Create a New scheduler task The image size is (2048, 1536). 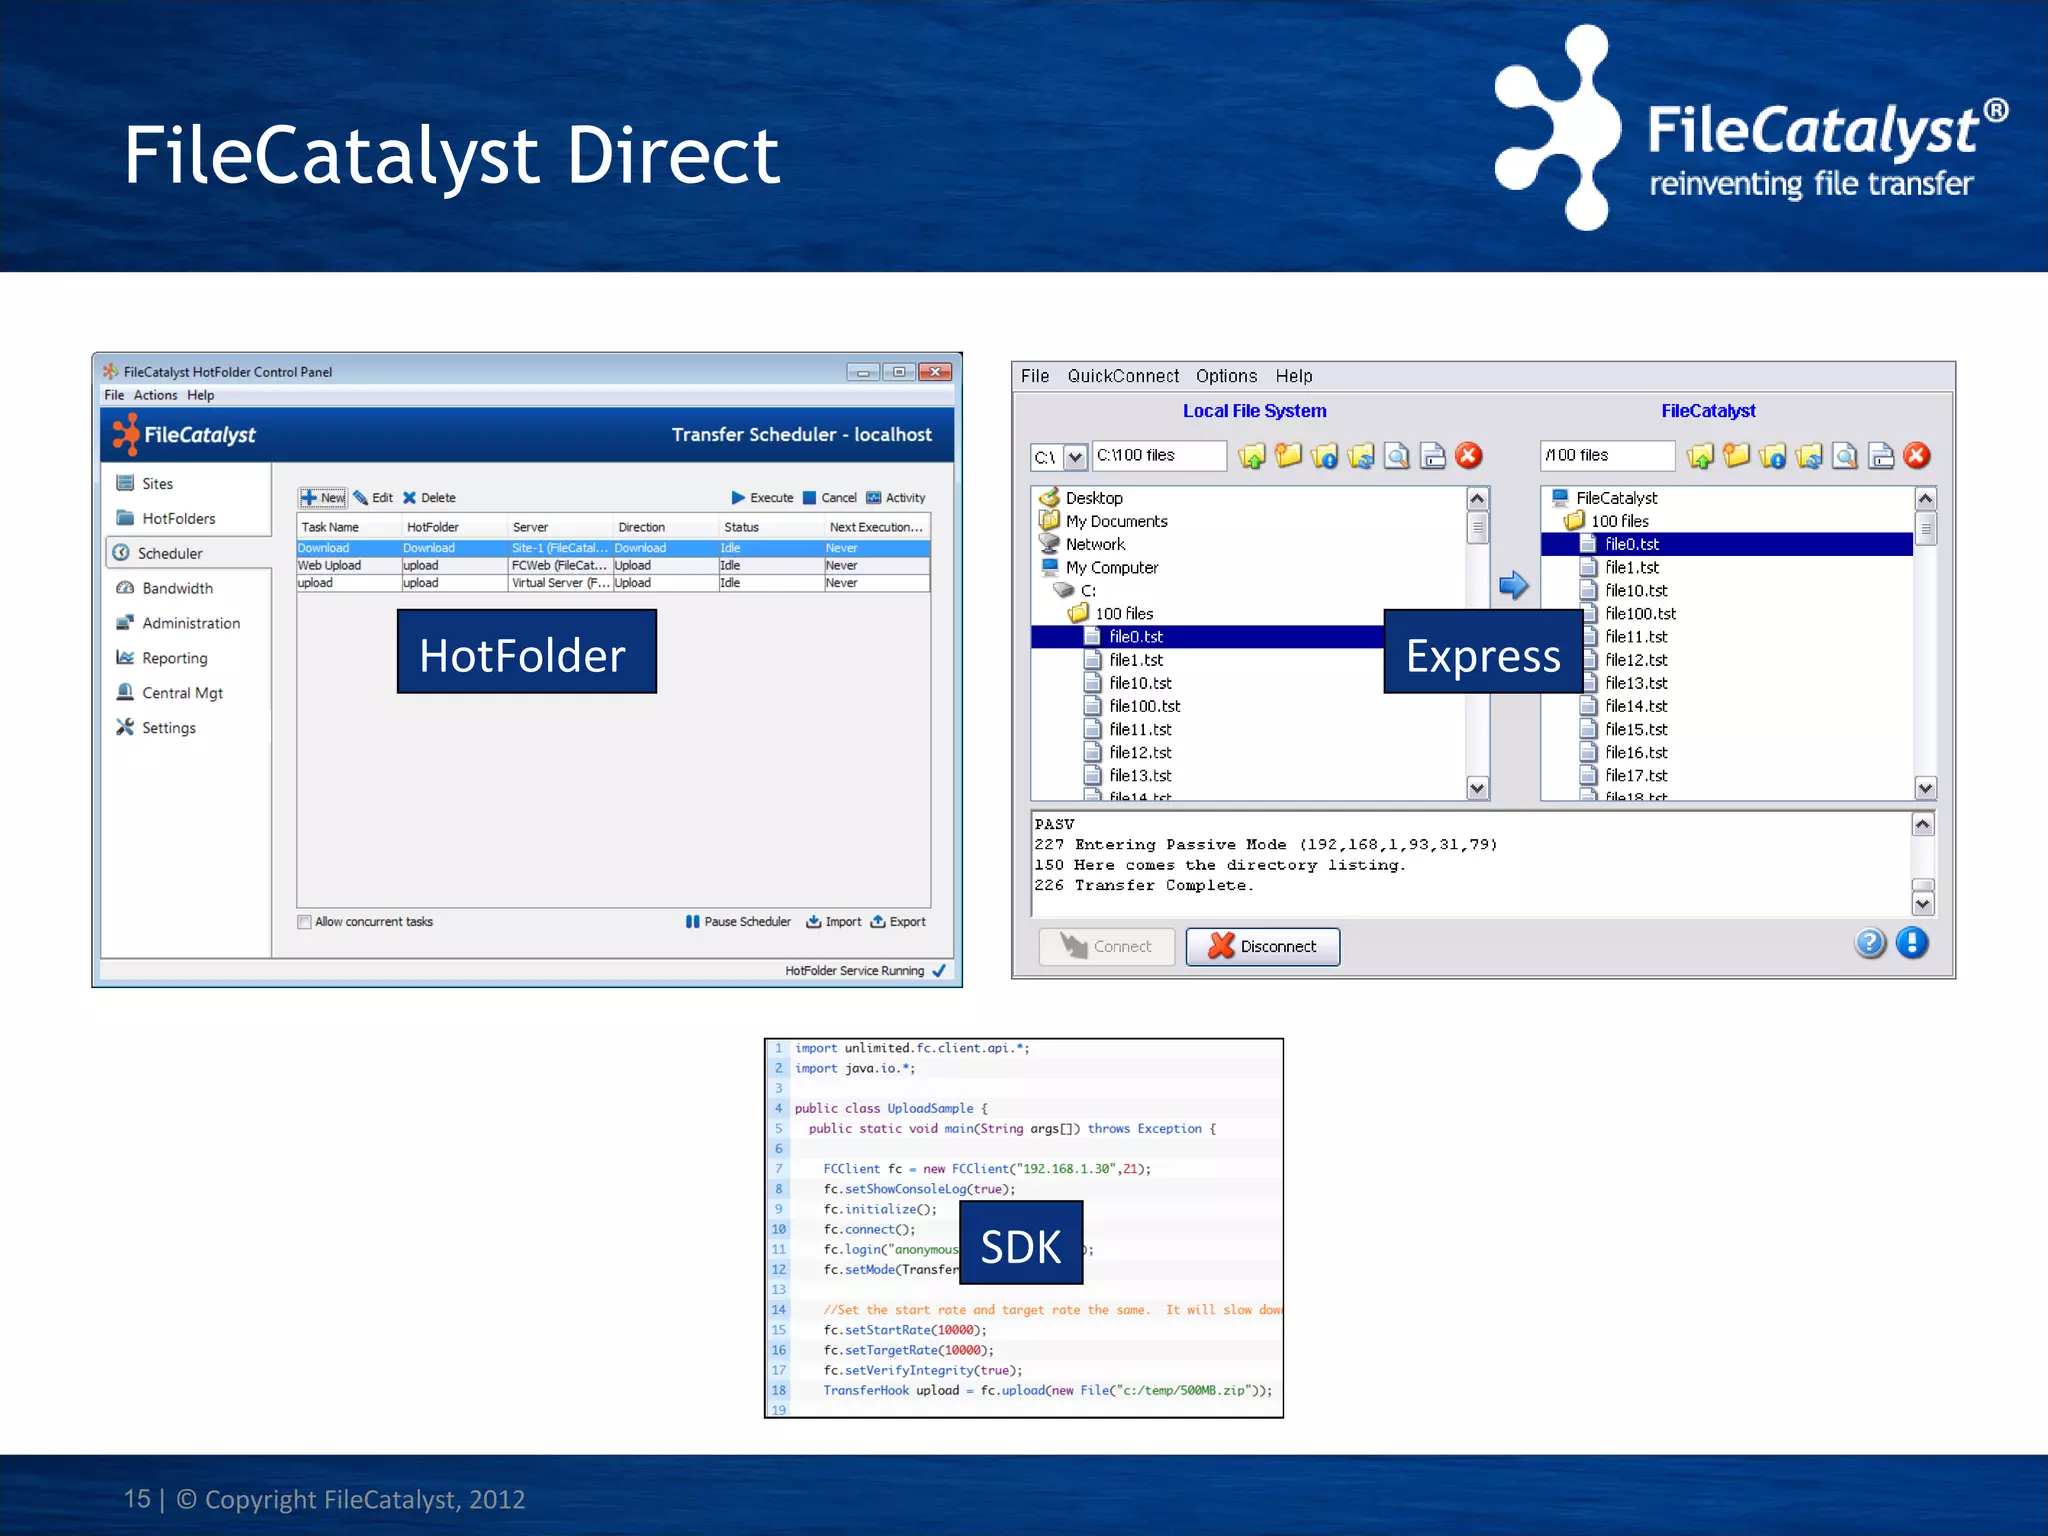[322, 498]
